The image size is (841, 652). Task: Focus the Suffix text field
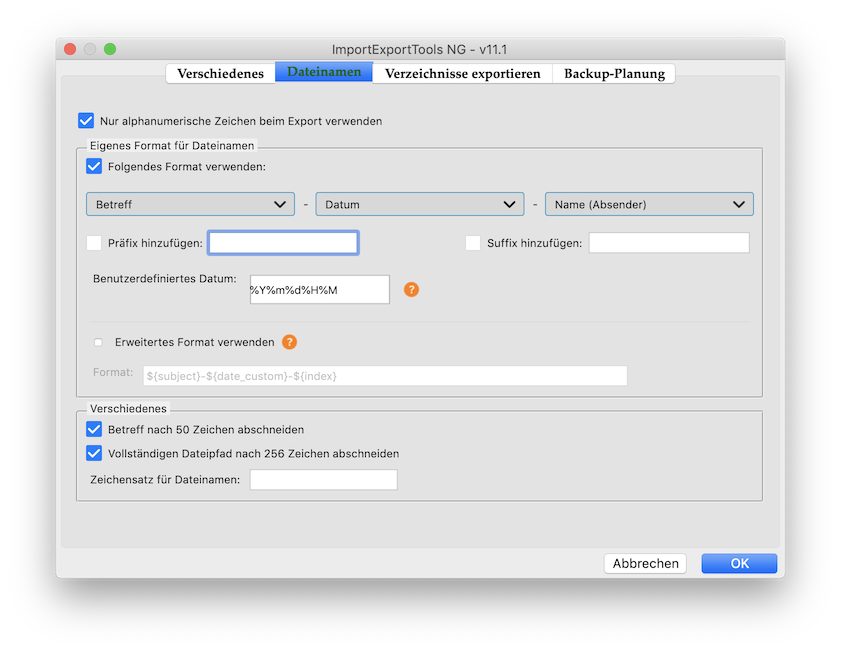669,243
